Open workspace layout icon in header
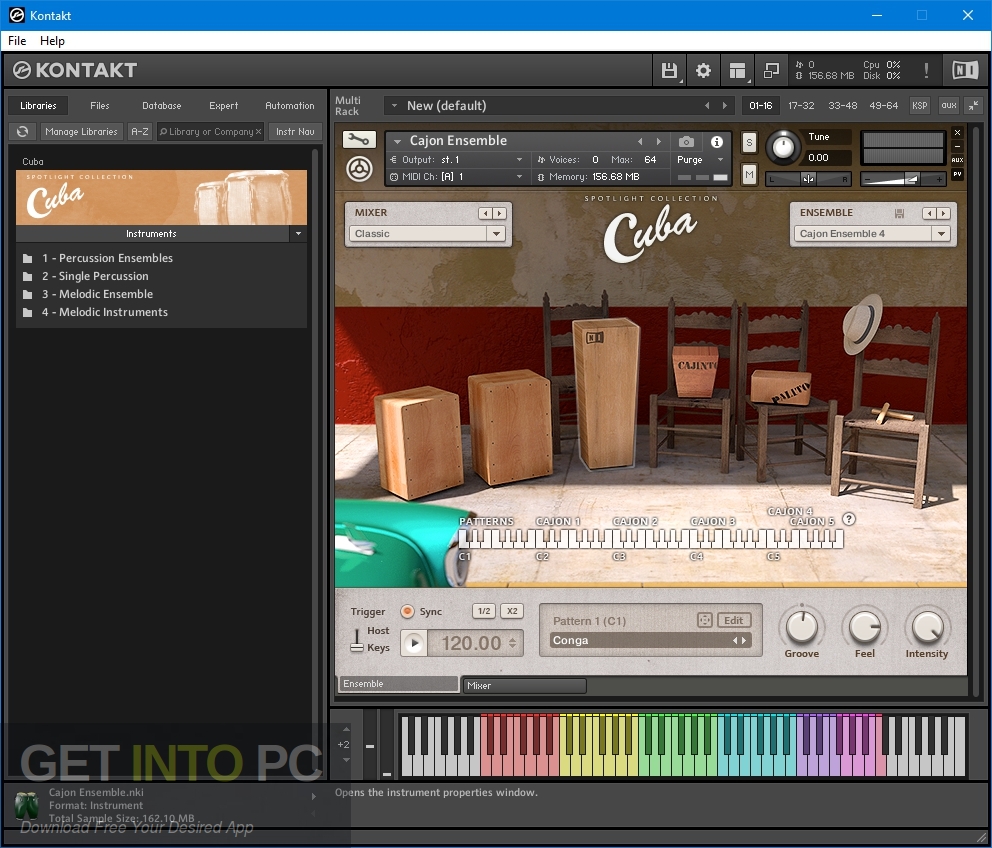Image resolution: width=992 pixels, height=848 pixels. pyautogui.click(x=737, y=70)
